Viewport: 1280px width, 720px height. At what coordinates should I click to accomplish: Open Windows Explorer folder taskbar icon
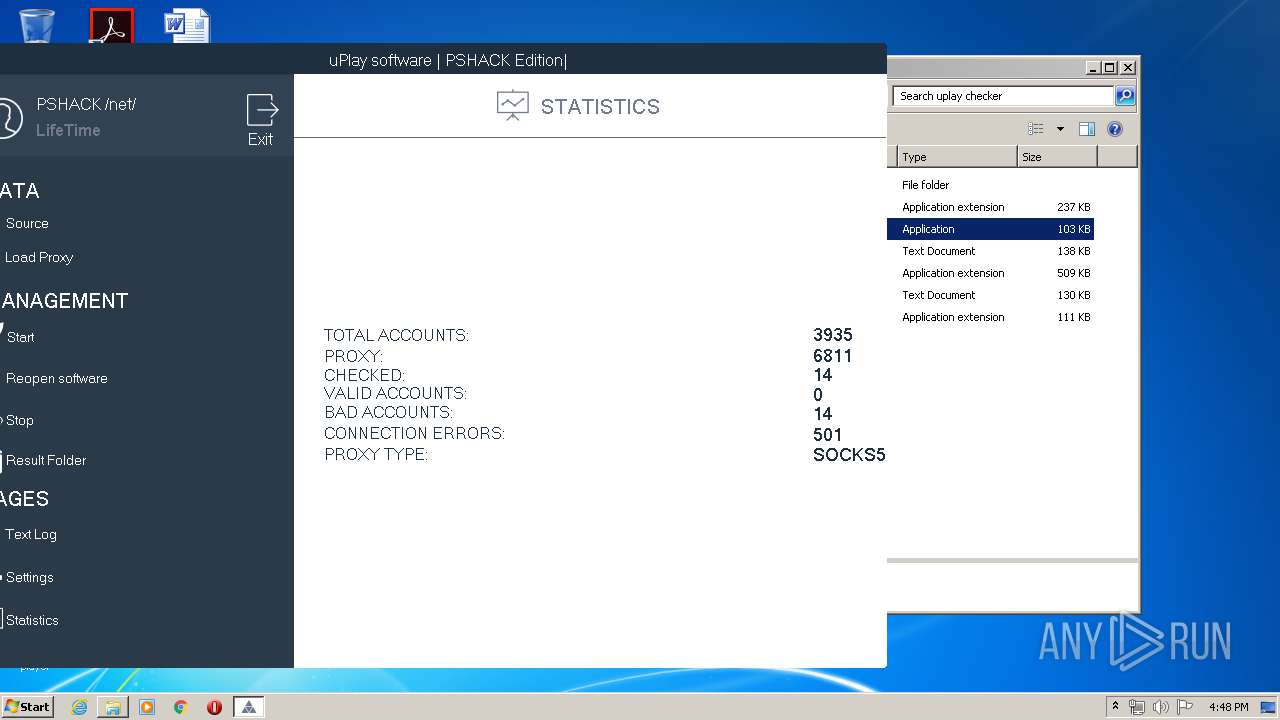click(113, 707)
